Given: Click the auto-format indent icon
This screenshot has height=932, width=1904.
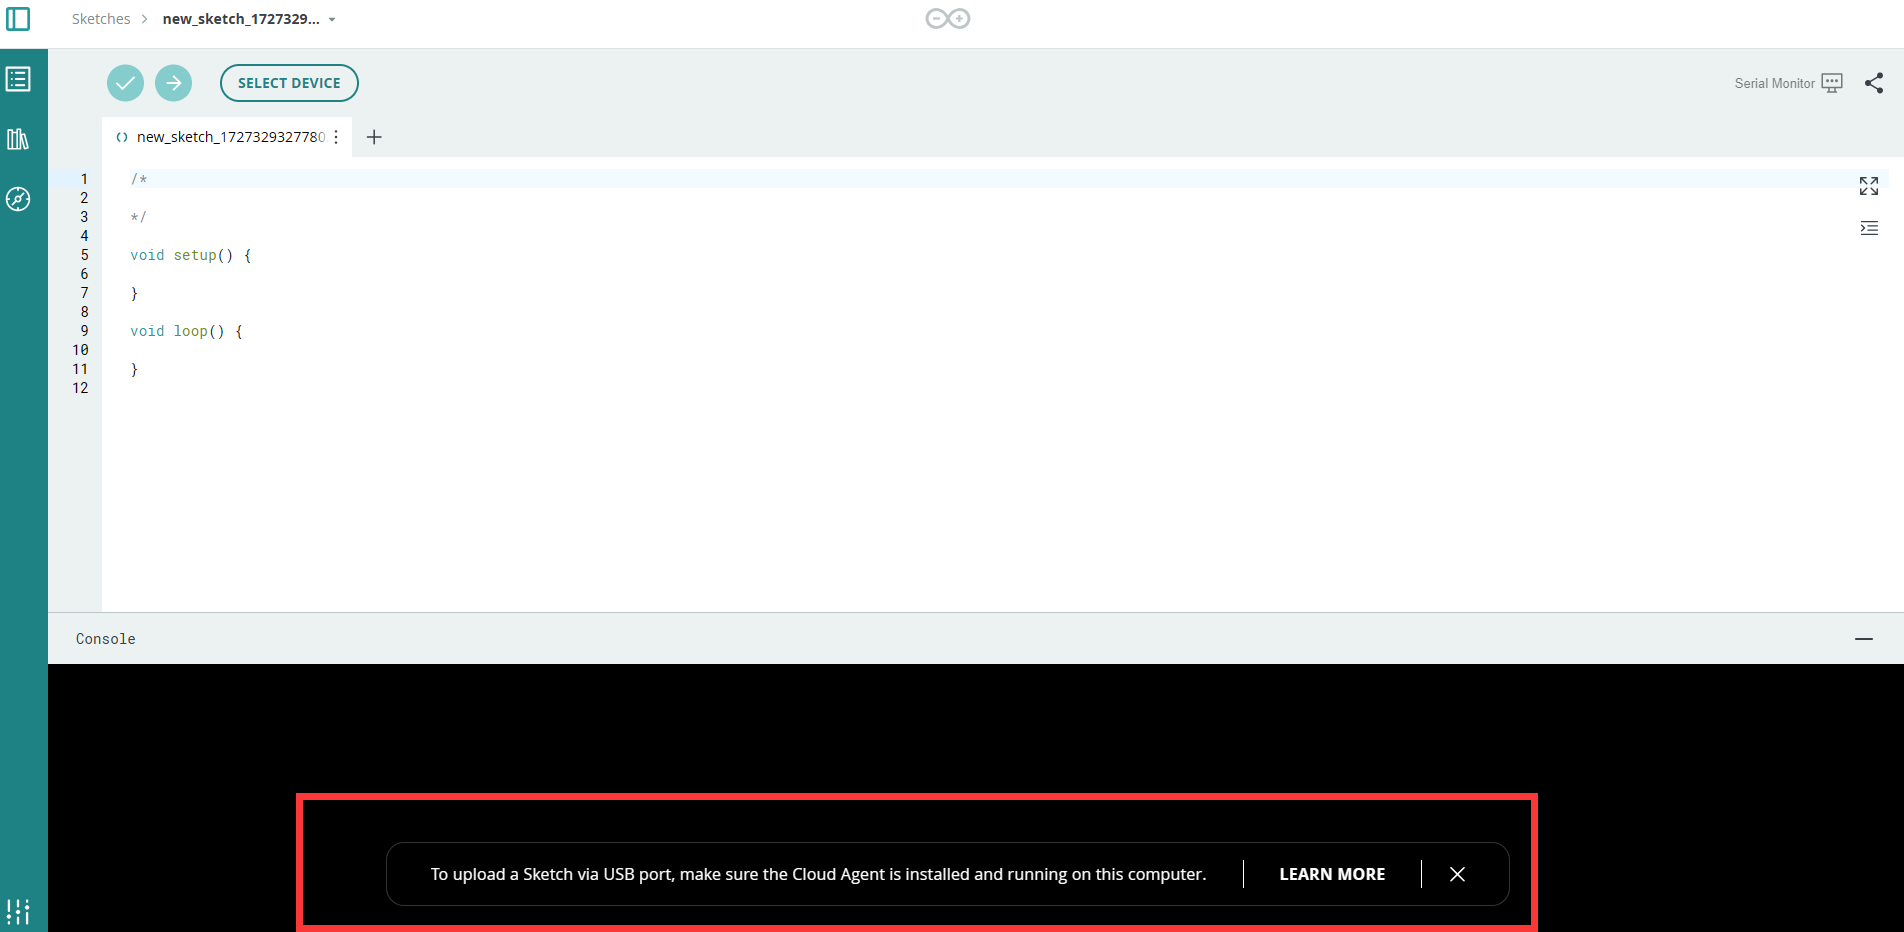Looking at the screenshot, I should pos(1869,228).
